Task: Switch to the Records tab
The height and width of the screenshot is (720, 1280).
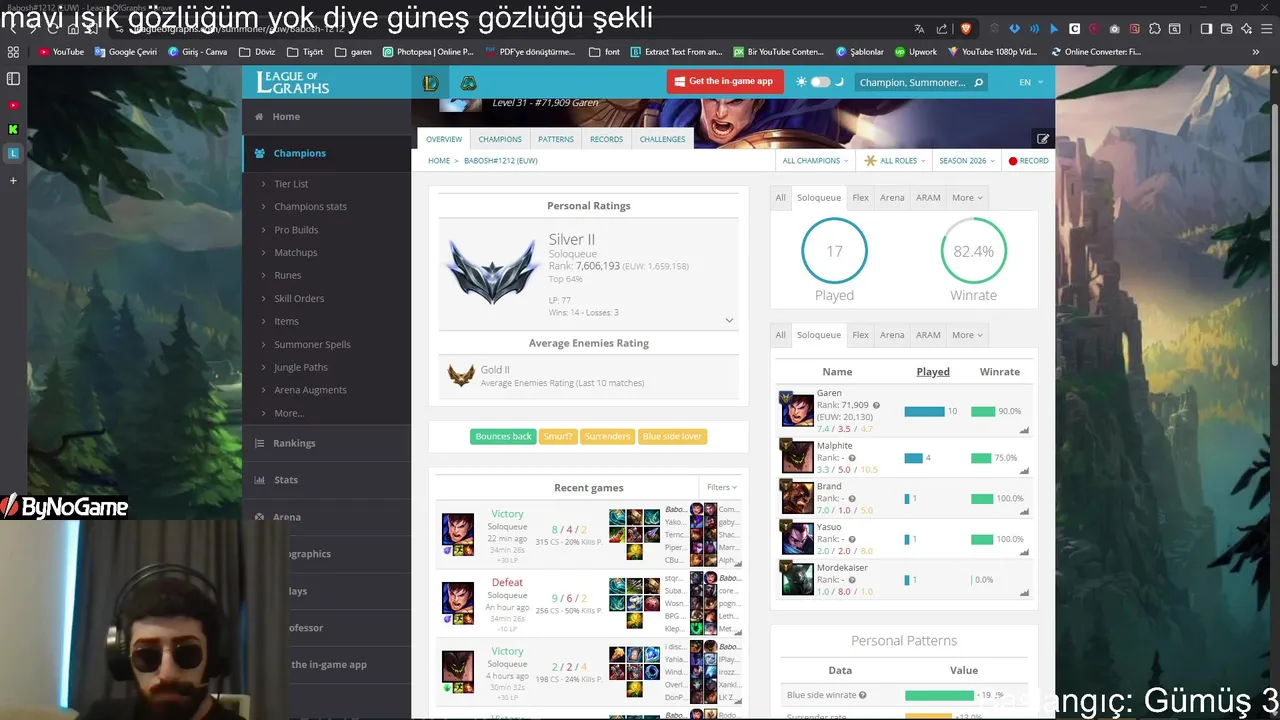Action: pos(606,139)
